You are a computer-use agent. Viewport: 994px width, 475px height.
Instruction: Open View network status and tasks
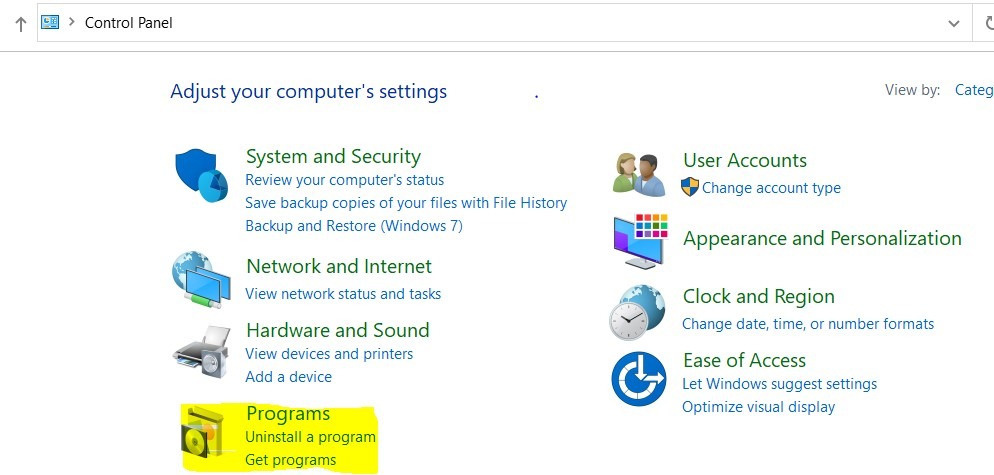(343, 294)
